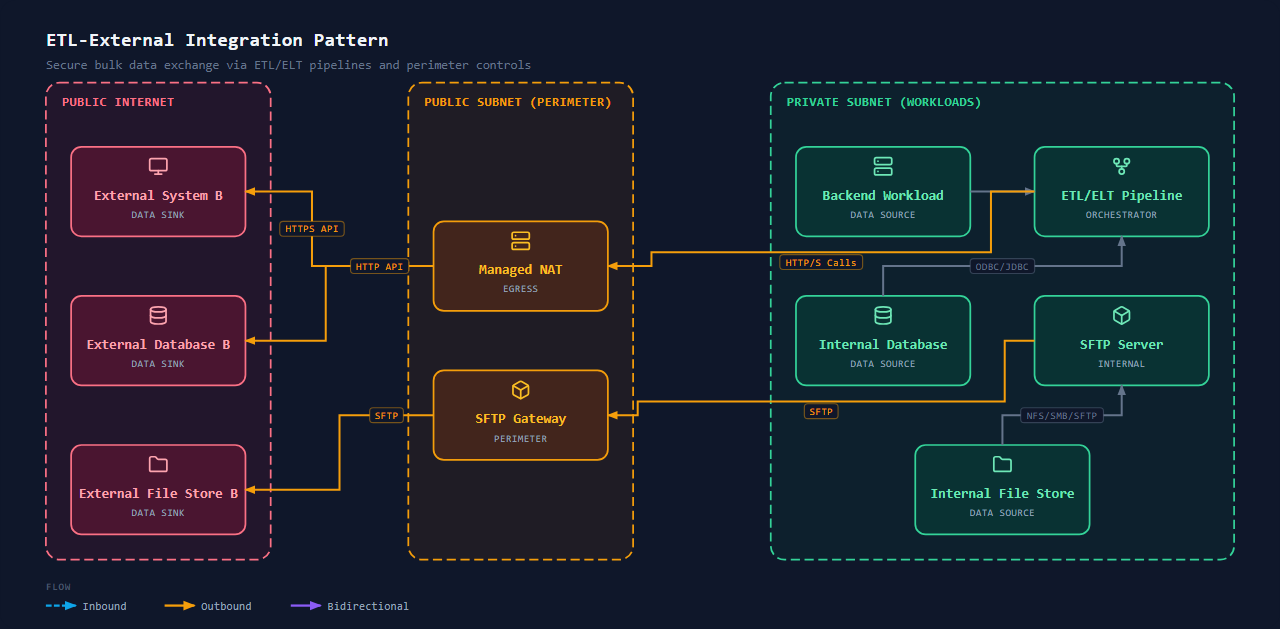
Task: Click the monitor icon in External System B
Action: point(158,166)
